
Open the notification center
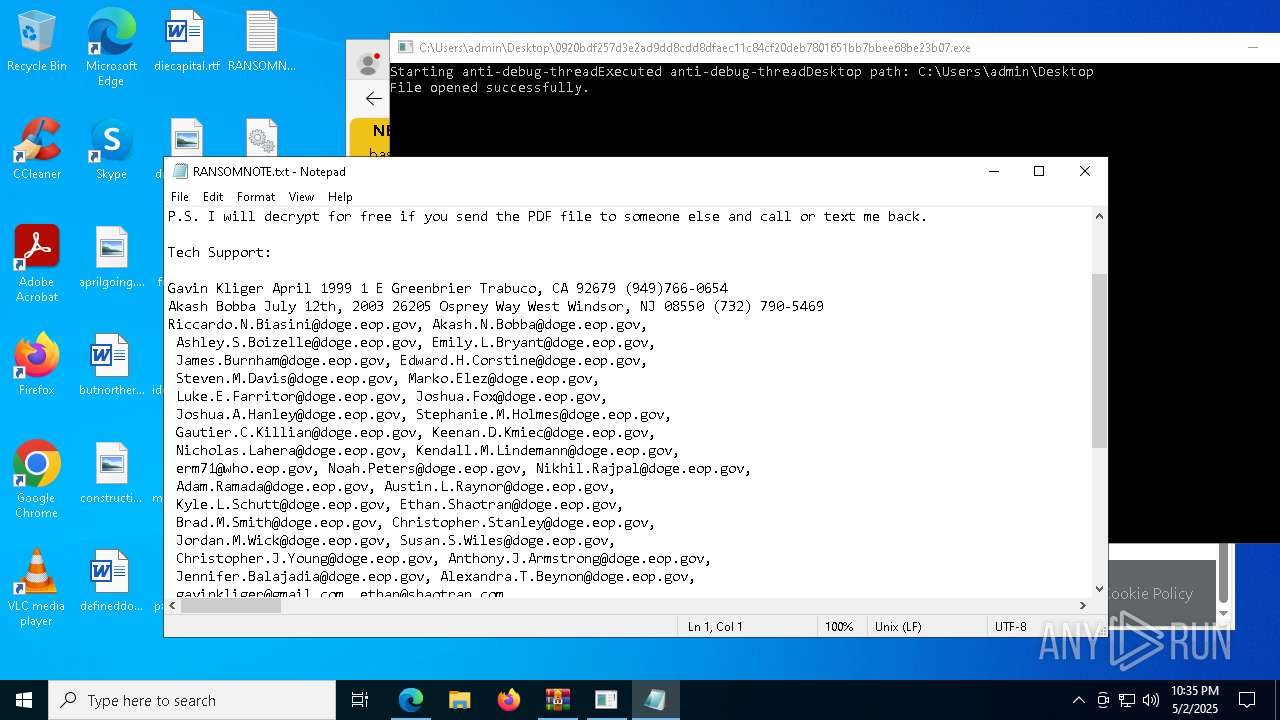tap(1247, 700)
